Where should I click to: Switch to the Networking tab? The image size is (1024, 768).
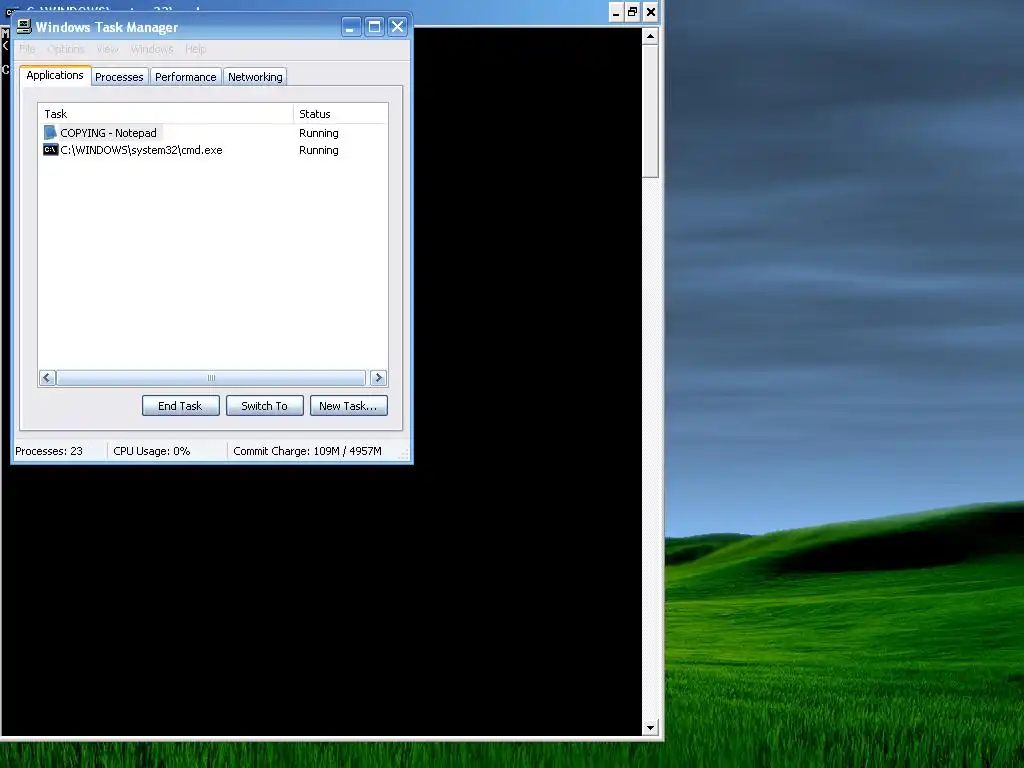(x=255, y=77)
